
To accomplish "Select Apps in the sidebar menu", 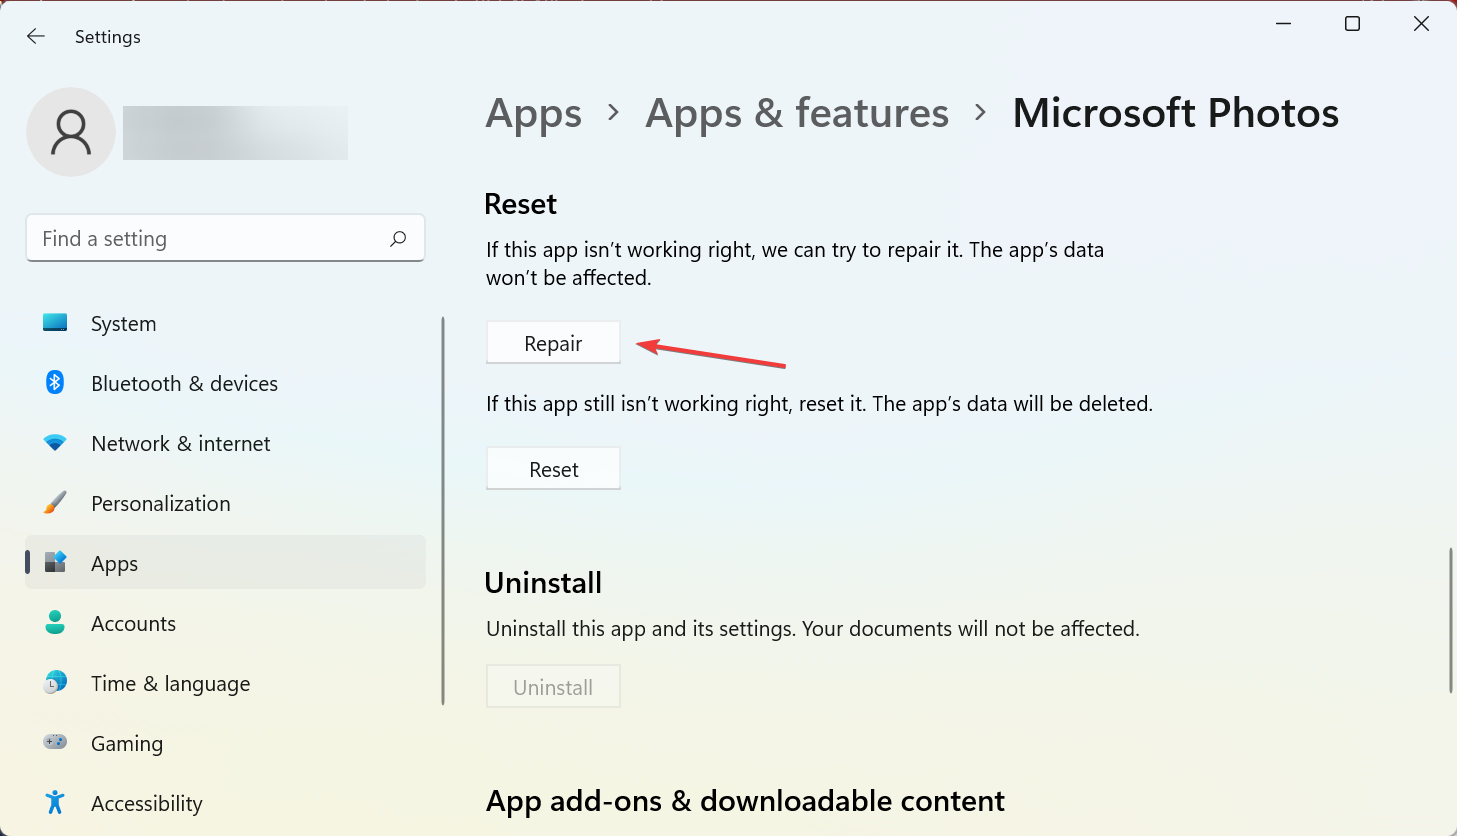I will [114, 563].
